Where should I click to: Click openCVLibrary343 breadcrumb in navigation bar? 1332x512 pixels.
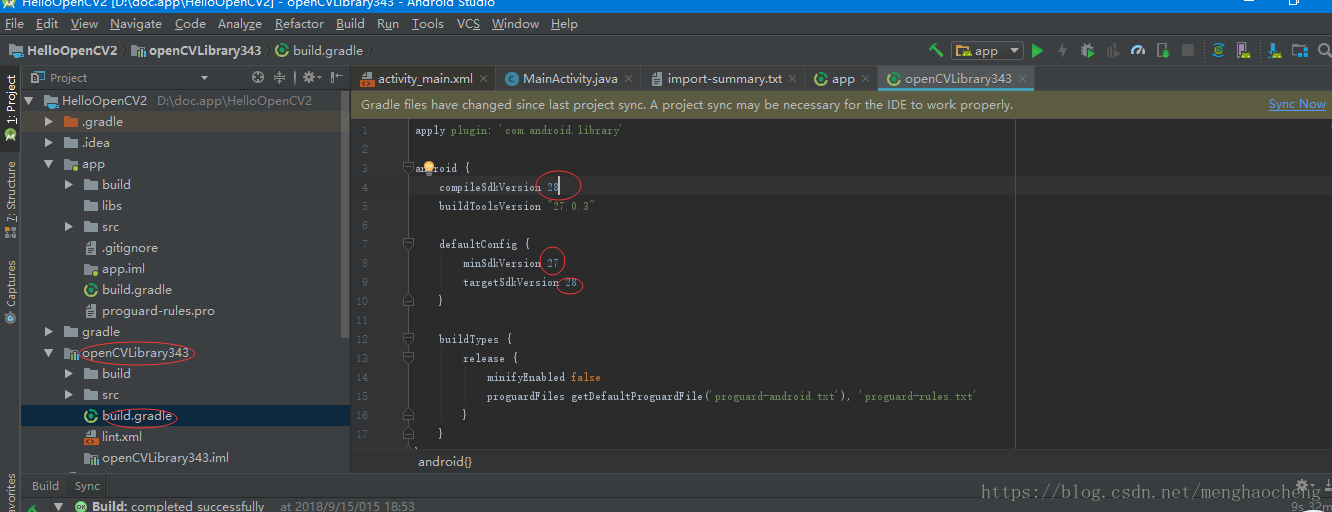(196, 50)
